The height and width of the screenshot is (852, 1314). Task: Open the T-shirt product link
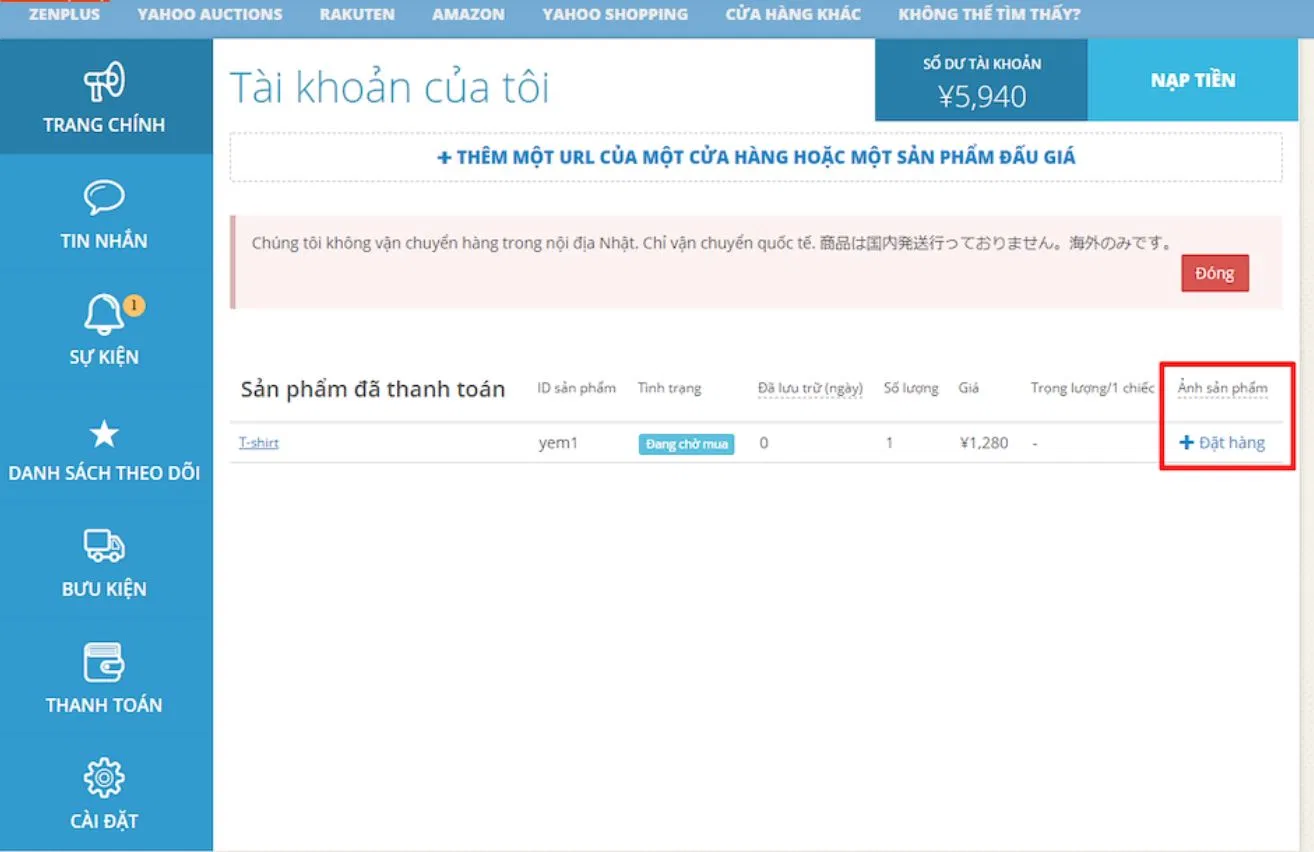[x=258, y=443]
